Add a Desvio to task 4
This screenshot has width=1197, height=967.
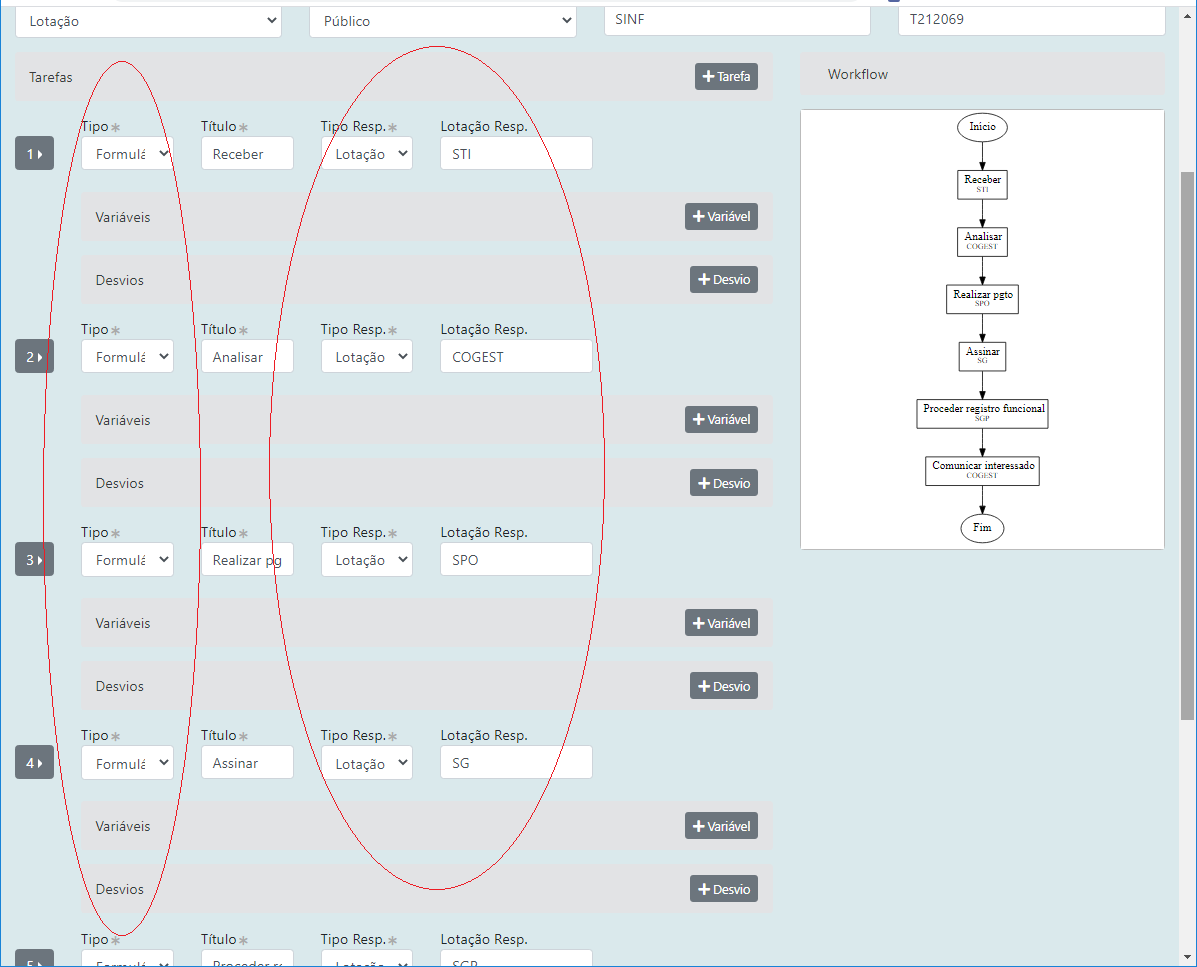pyautogui.click(x=723, y=888)
